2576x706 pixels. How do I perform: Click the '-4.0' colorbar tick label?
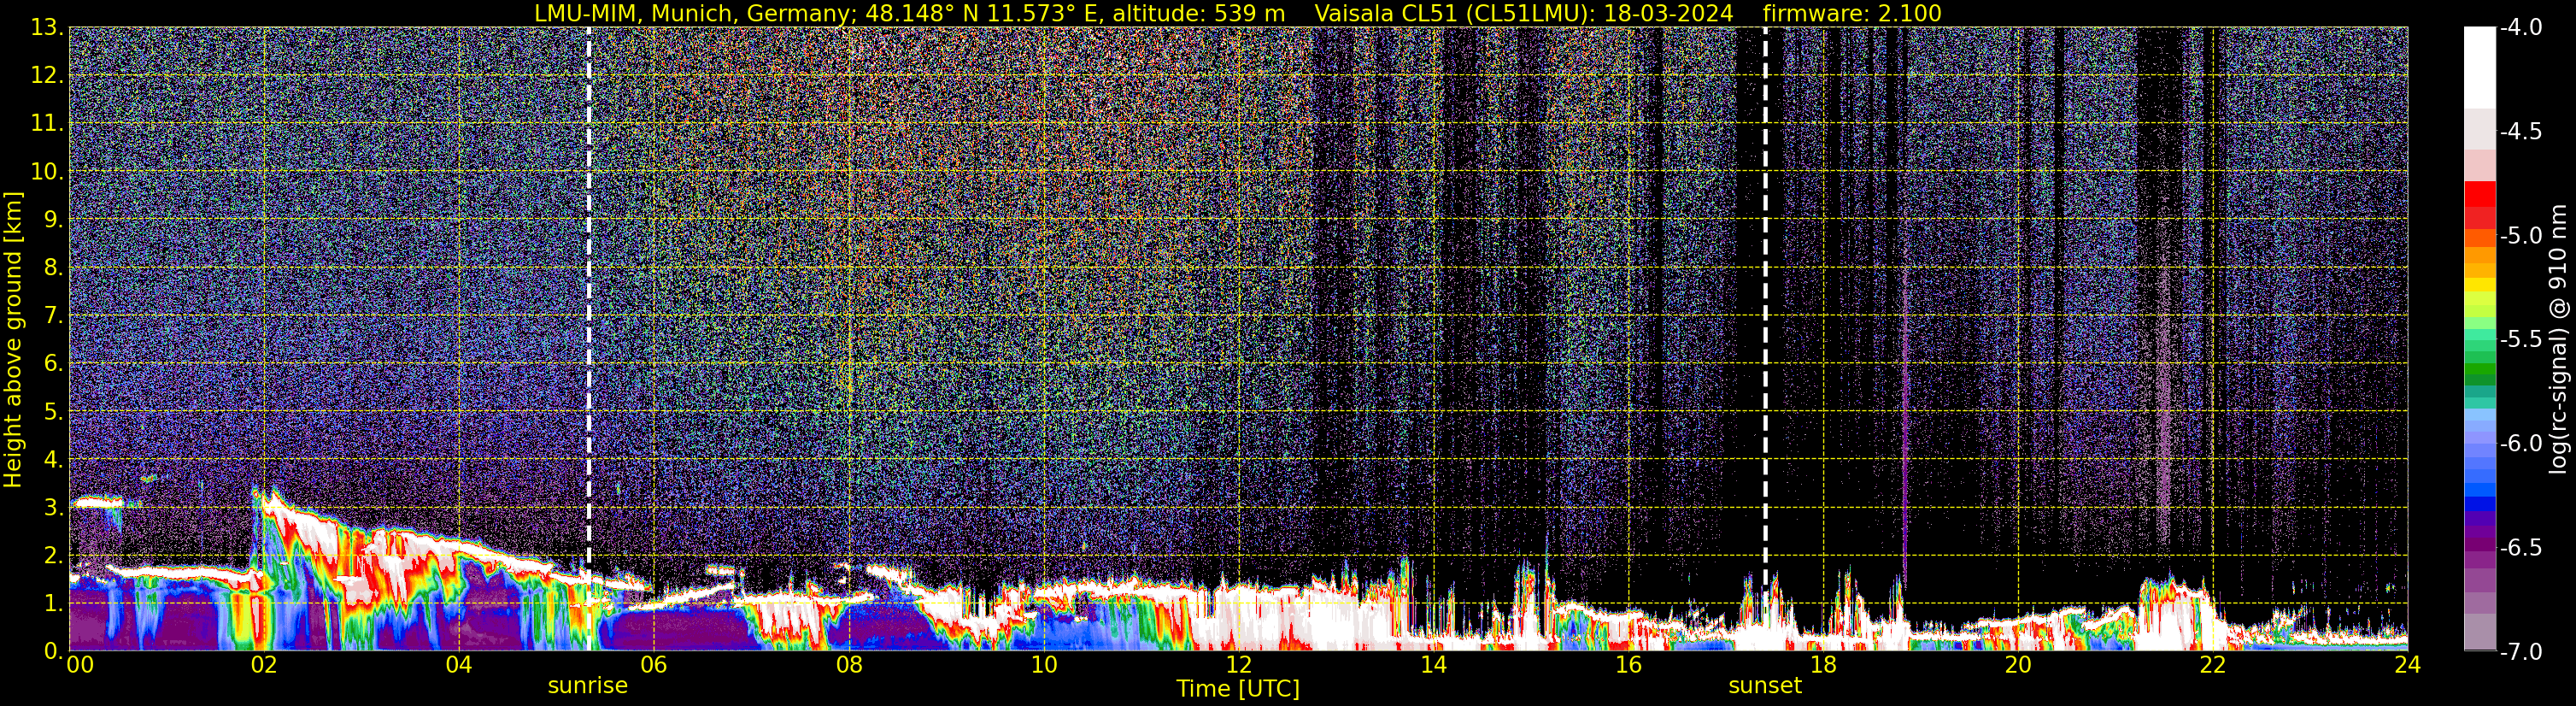[2520, 28]
